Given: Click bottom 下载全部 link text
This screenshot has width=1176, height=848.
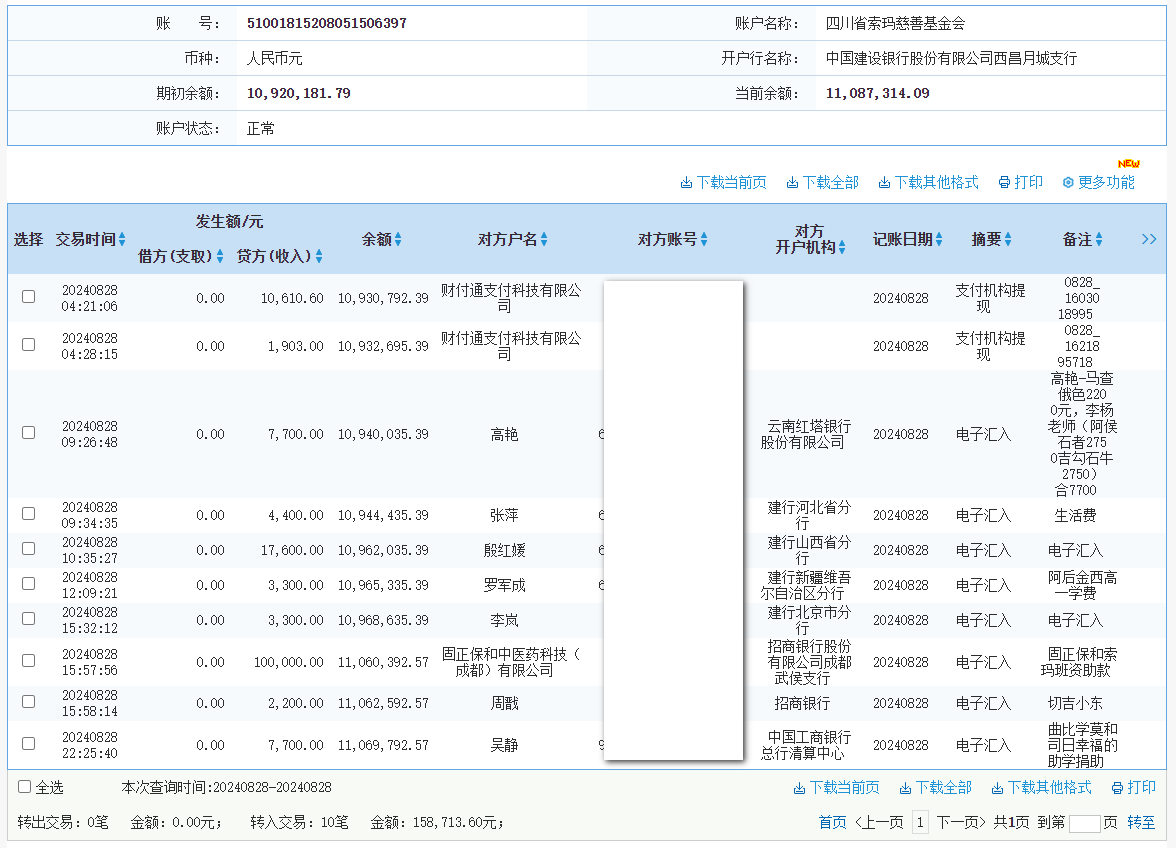Looking at the screenshot, I should click(944, 788).
